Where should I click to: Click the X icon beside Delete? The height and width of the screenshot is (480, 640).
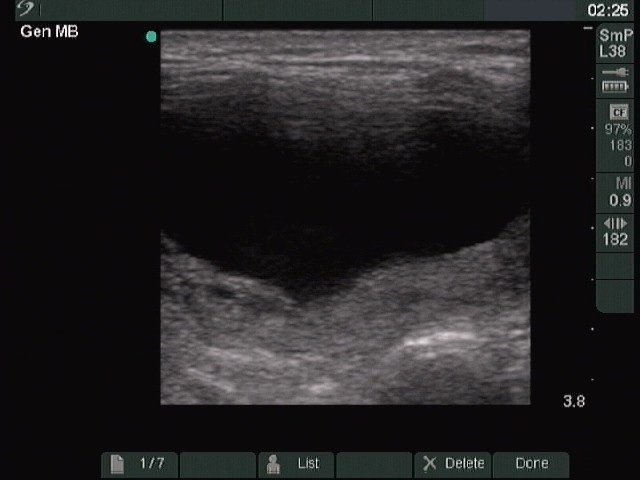429,464
